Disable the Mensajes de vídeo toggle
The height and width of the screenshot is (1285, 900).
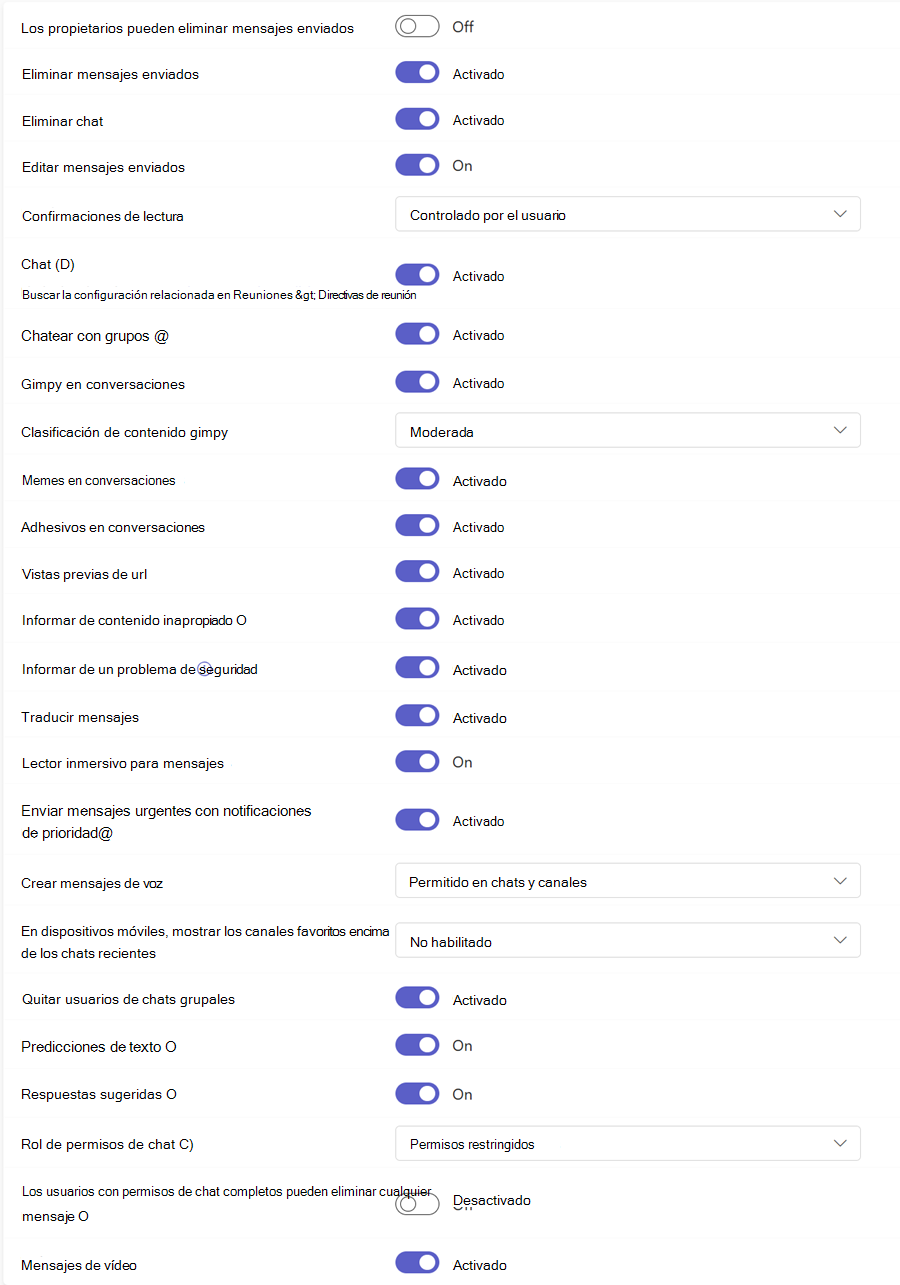tap(417, 1264)
